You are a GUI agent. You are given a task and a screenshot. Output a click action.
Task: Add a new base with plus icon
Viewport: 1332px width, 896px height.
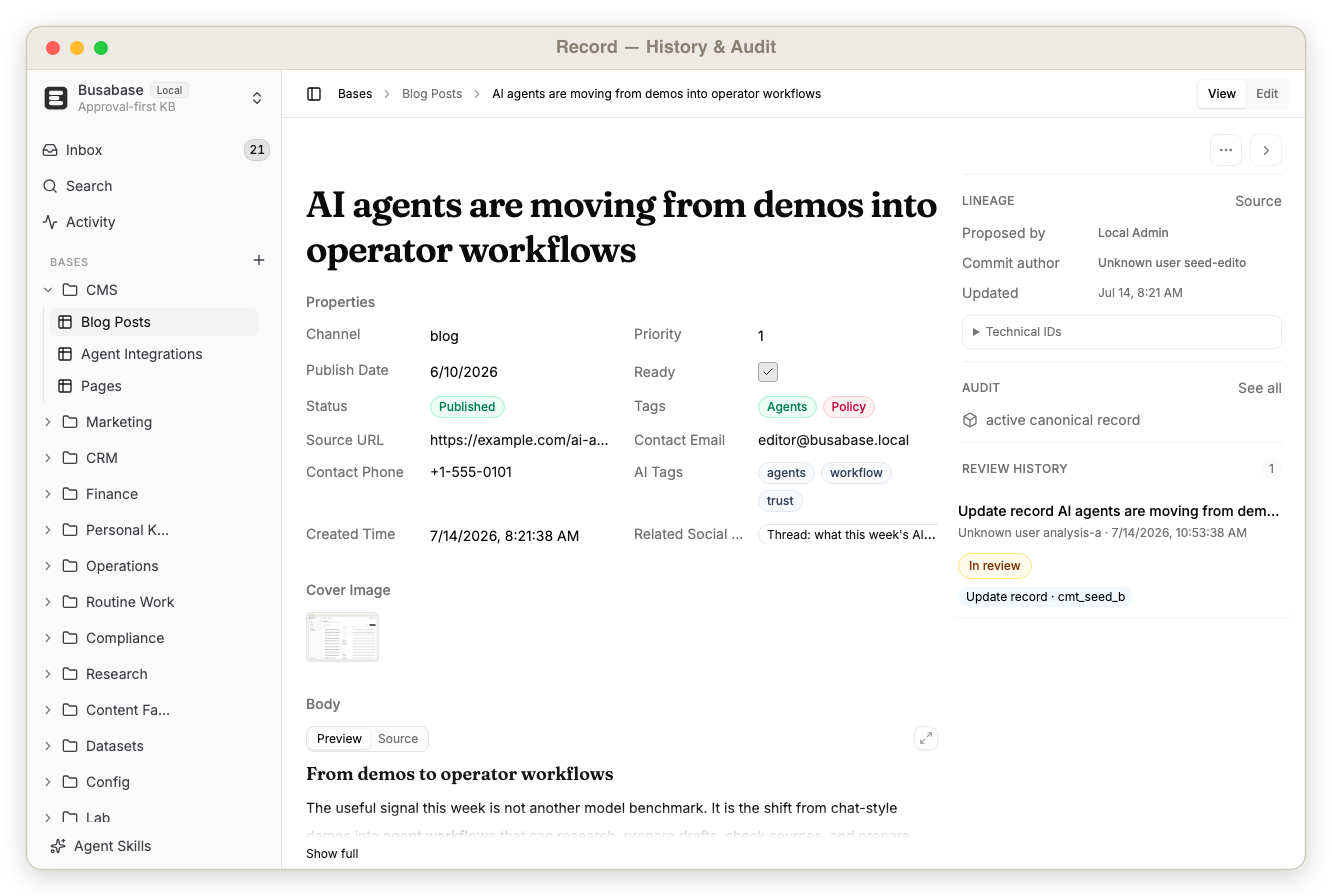coord(259,260)
